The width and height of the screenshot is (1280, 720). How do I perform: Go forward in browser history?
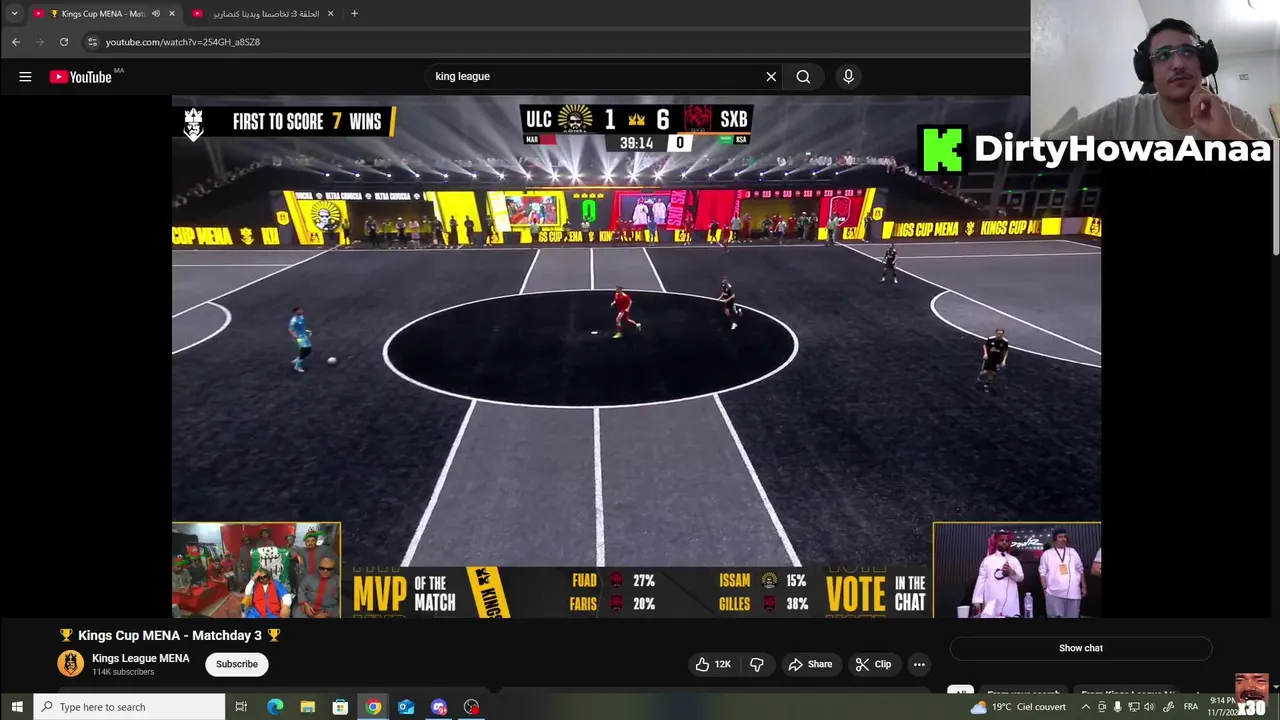point(40,42)
